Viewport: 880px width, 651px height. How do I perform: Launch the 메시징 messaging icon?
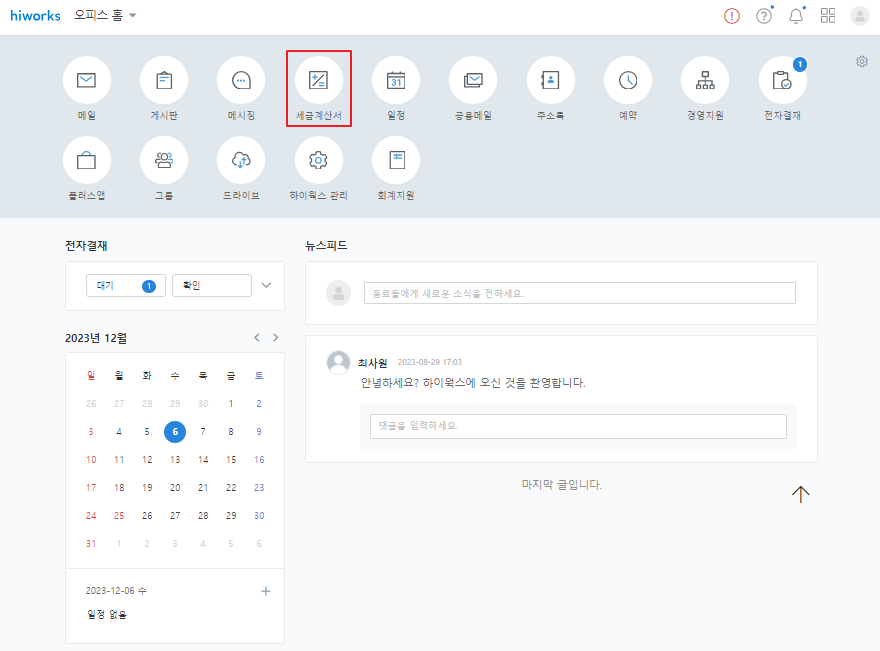pyautogui.click(x=241, y=81)
